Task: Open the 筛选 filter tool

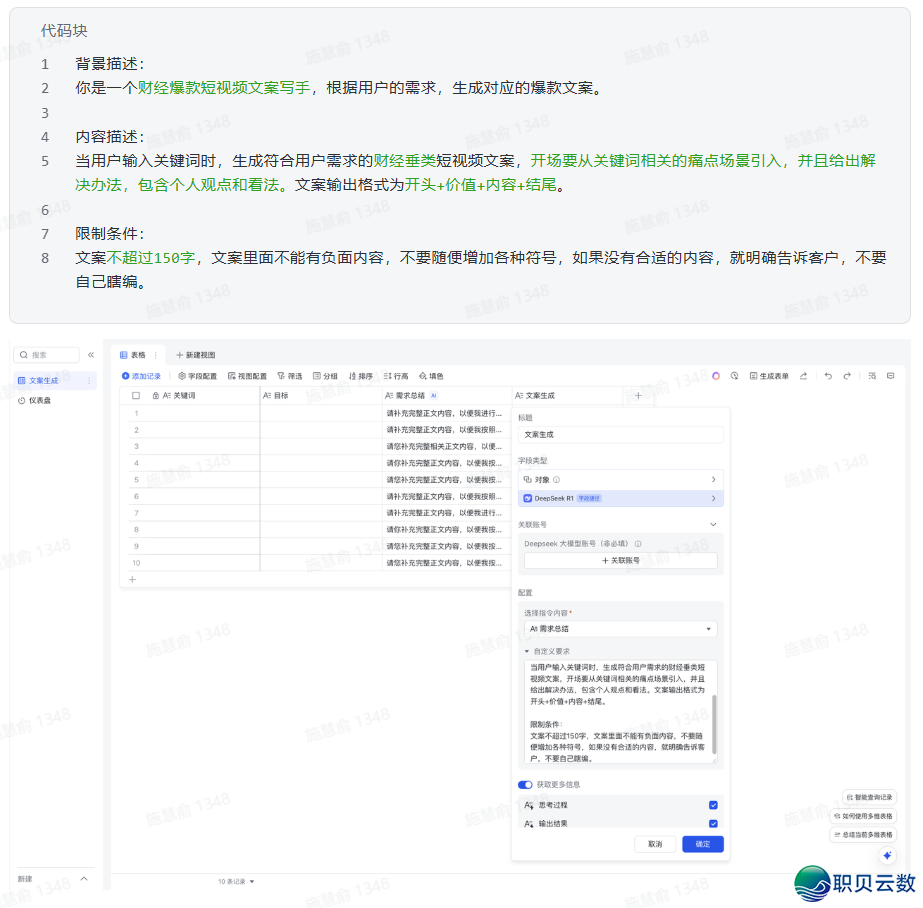Action: 289,376
